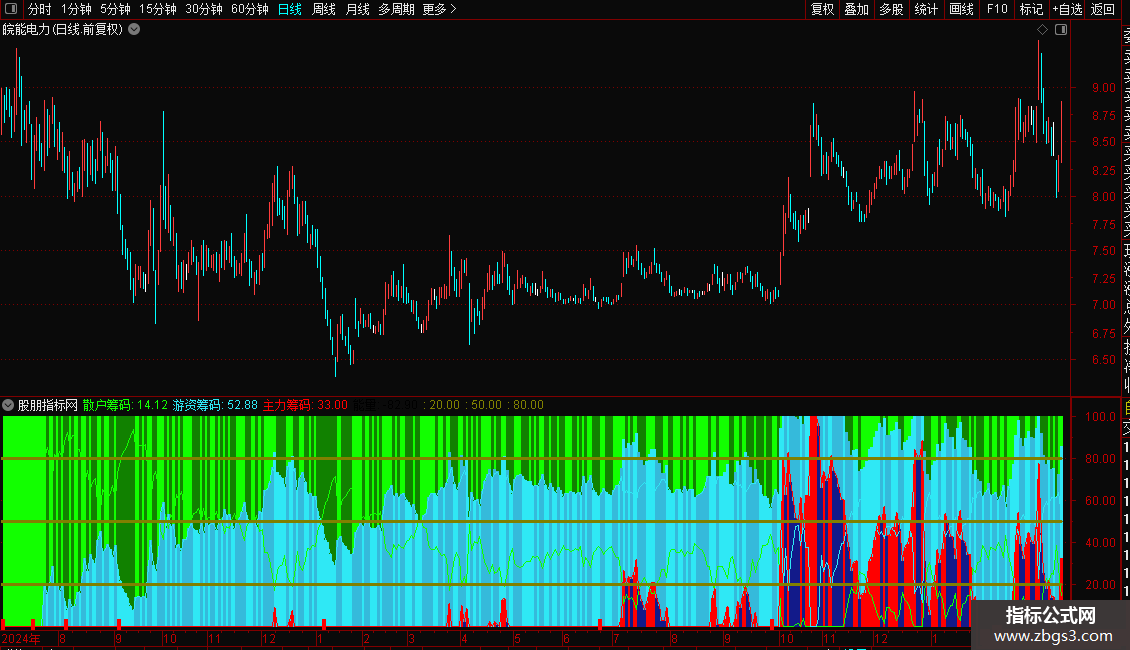Click the 皖能电力 stock title text
1130x650 pixels.
pos(26,30)
